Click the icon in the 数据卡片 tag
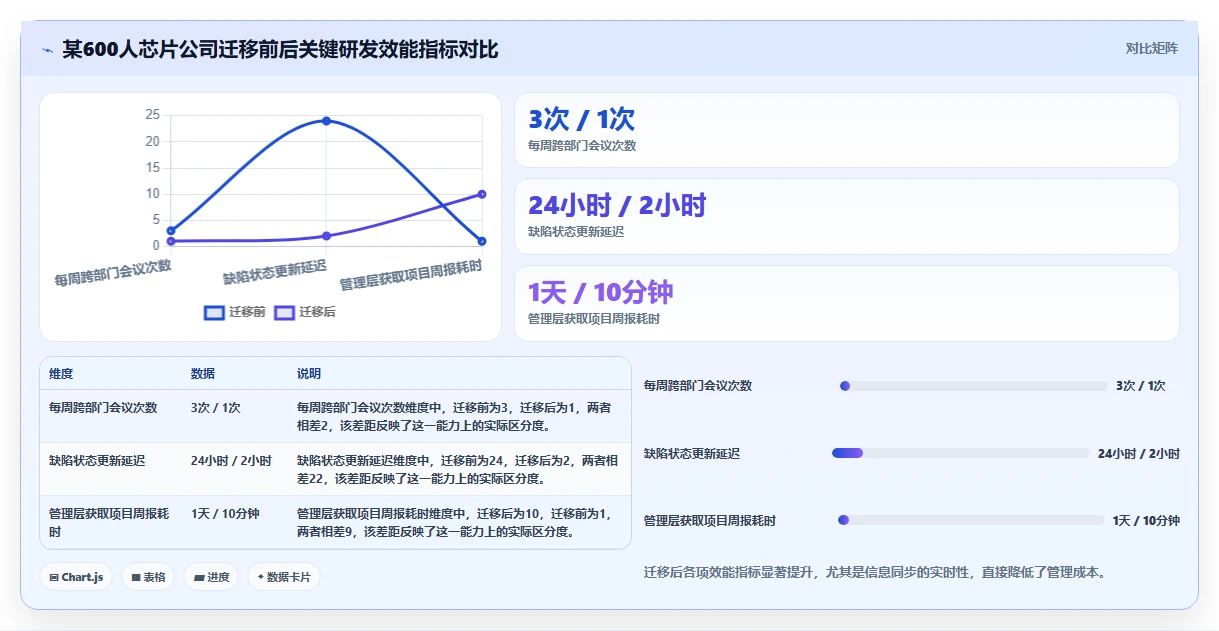This screenshot has height=631, width=1219. pos(261,577)
